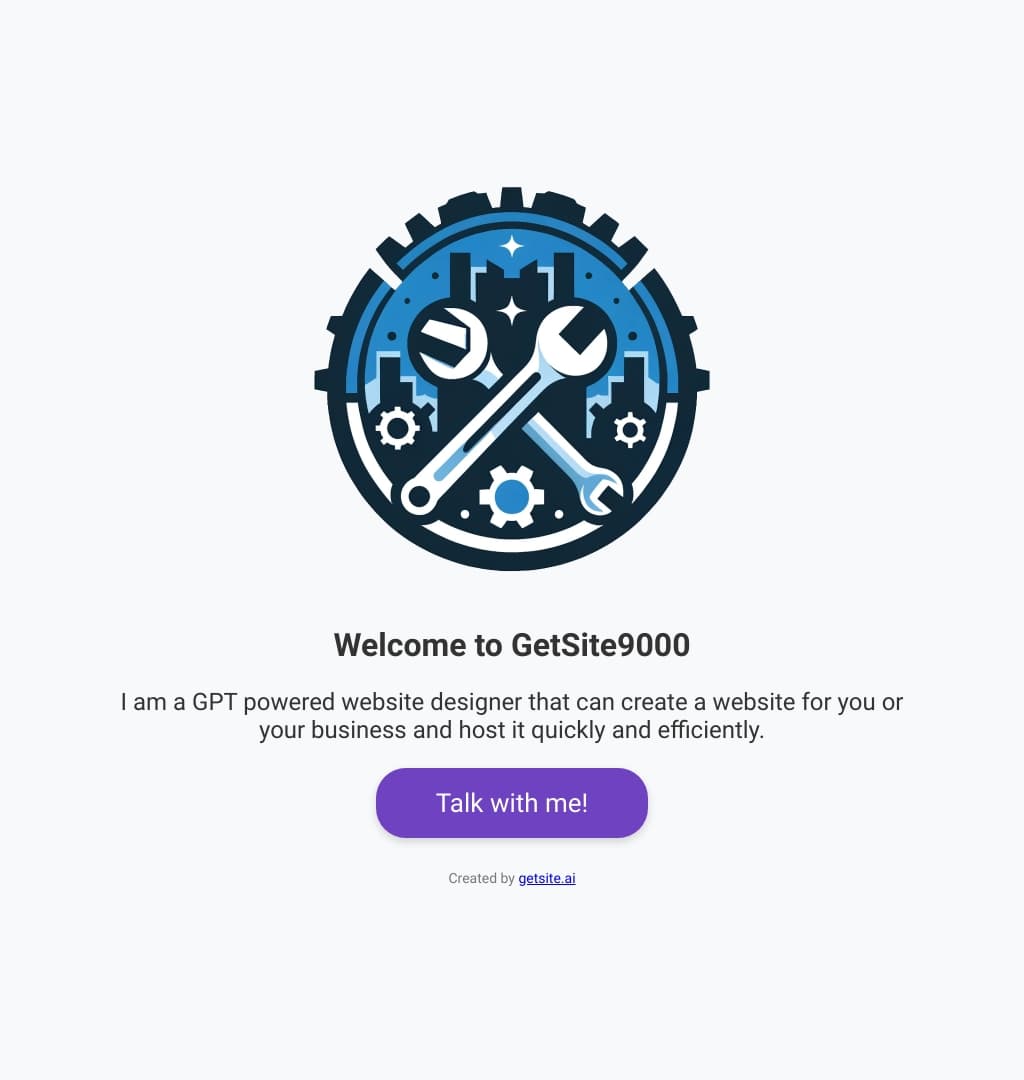Click the Created by label
Screen dimensions: 1024x1080
point(481,878)
